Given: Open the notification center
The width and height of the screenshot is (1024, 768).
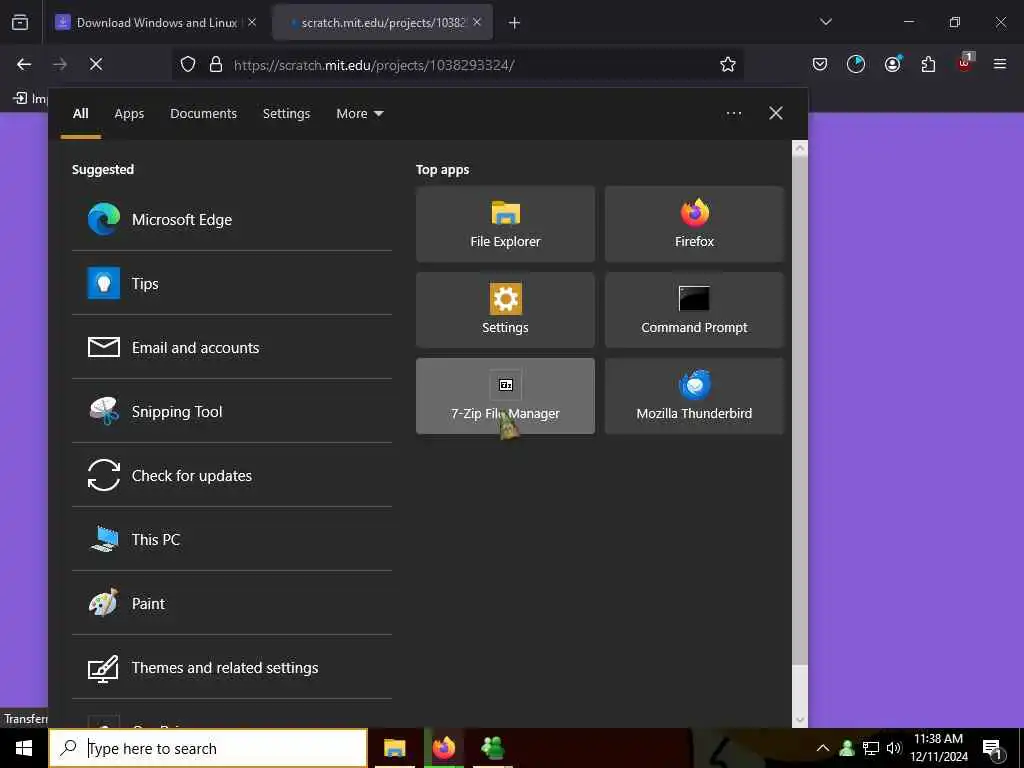Looking at the screenshot, I should (x=993, y=748).
